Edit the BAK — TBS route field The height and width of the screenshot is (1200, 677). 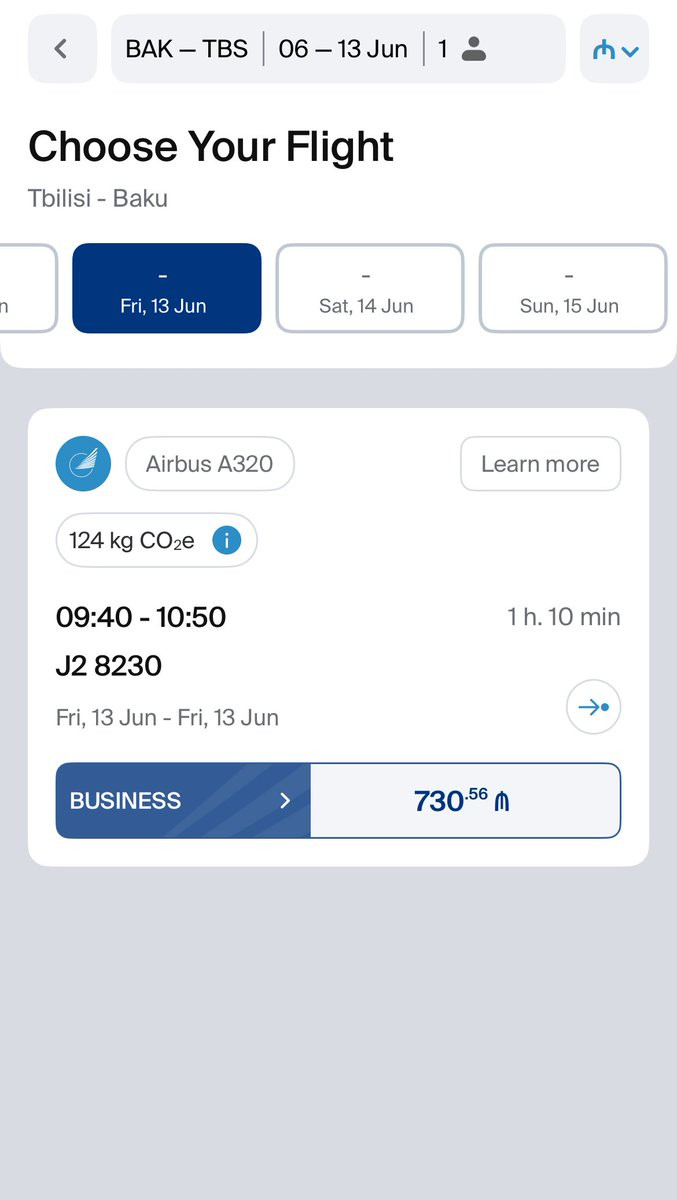click(186, 49)
